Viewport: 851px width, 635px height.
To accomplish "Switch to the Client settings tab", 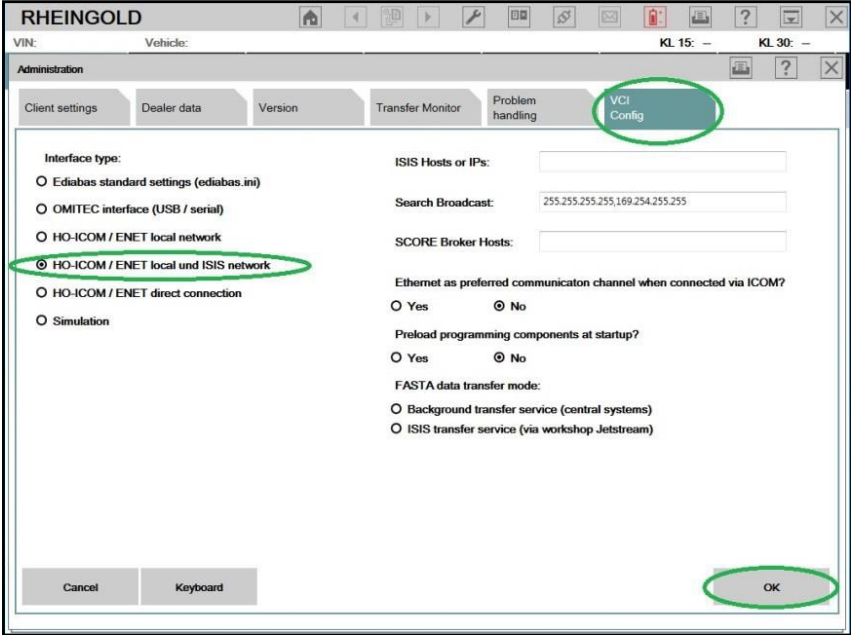I will pyautogui.click(x=73, y=107).
